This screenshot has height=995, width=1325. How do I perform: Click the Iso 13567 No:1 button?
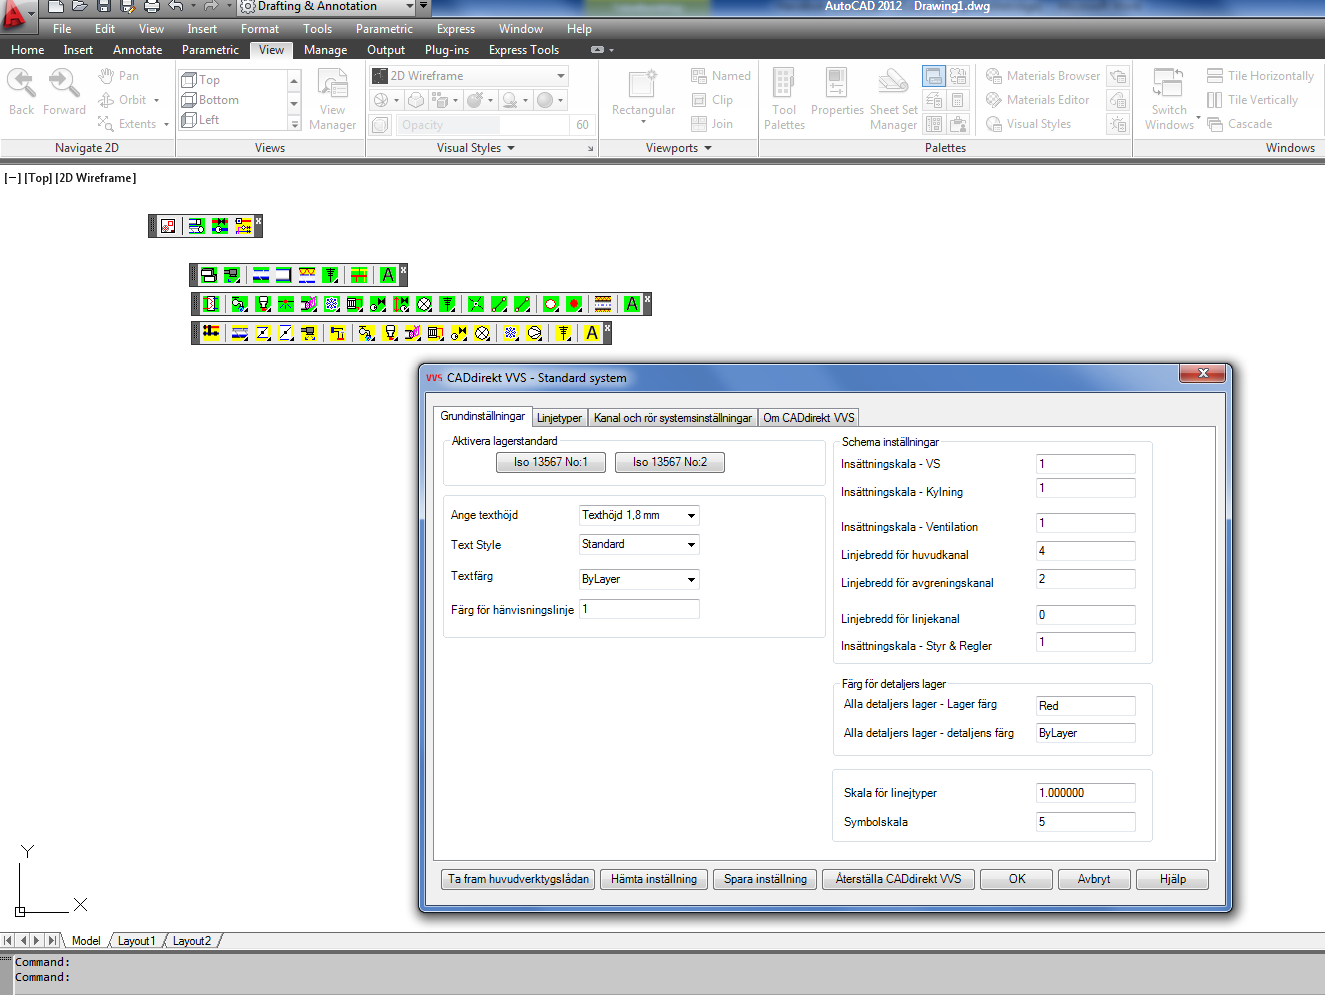(551, 462)
